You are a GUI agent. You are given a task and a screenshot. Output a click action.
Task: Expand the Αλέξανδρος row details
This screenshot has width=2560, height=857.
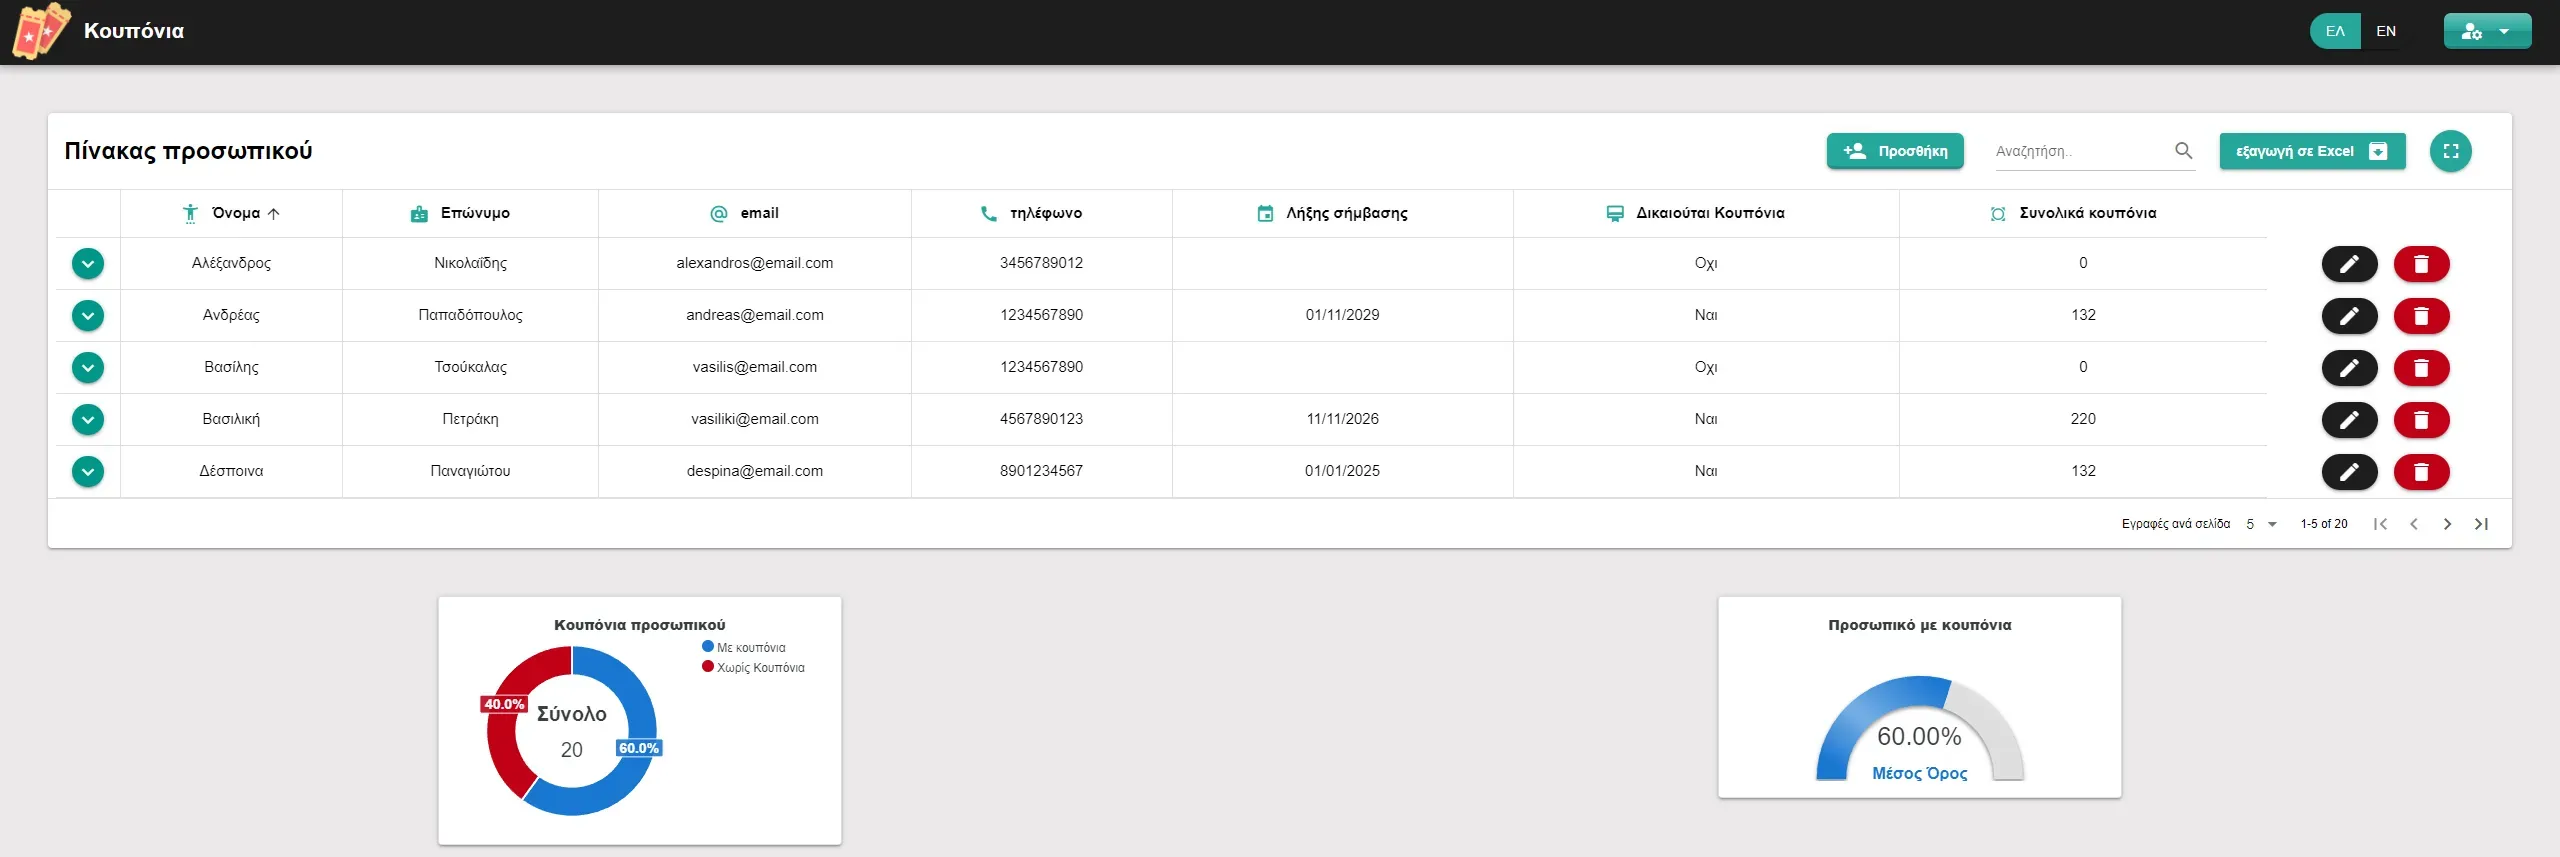tap(88, 264)
